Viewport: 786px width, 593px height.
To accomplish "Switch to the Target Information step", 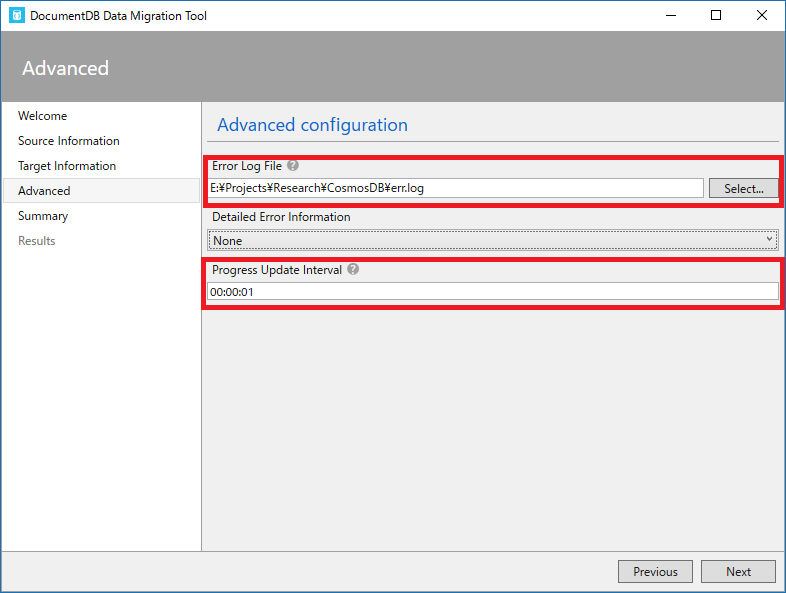I will (67, 166).
